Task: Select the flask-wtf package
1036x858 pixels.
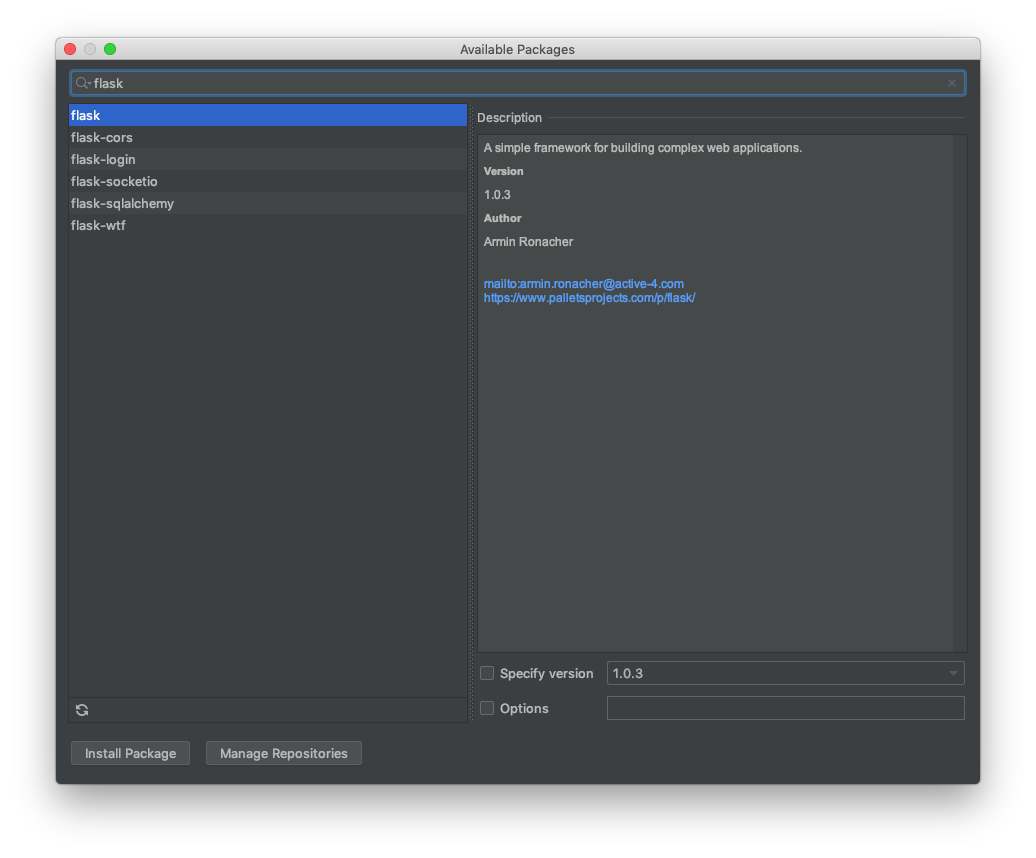Action: coord(268,225)
